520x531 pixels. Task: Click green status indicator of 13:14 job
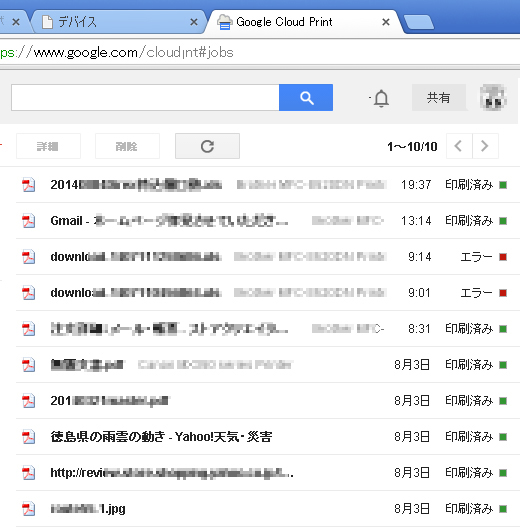pyautogui.click(x=503, y=221)
